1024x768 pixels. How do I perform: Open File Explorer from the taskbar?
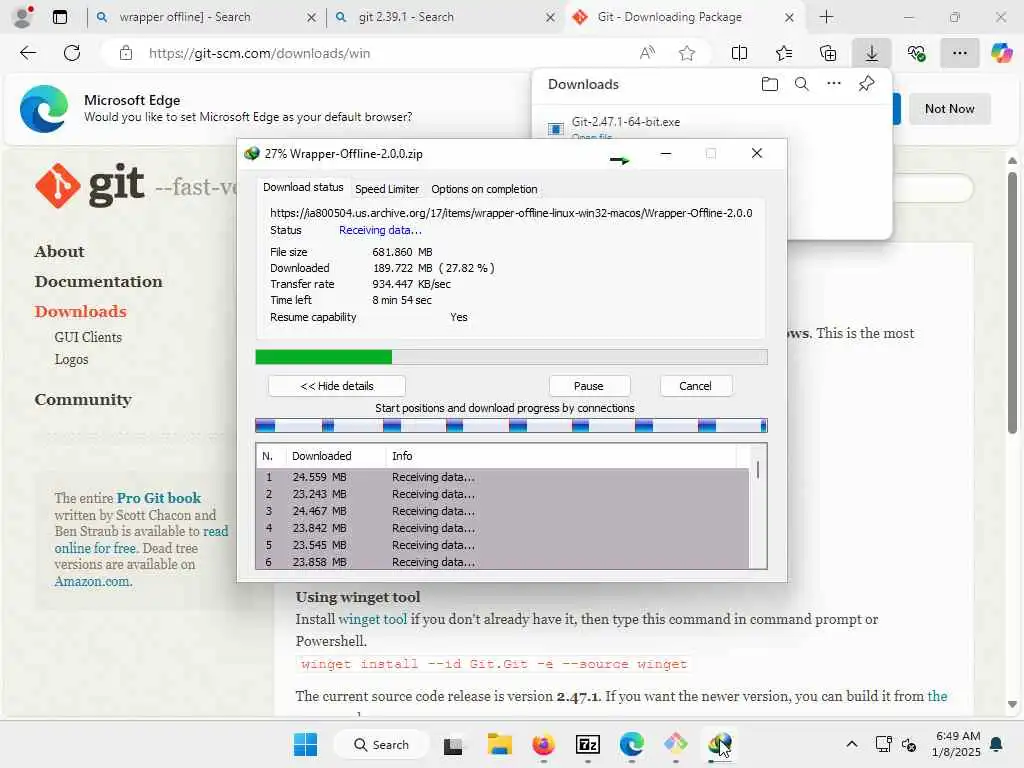click(x=500, y=744)
